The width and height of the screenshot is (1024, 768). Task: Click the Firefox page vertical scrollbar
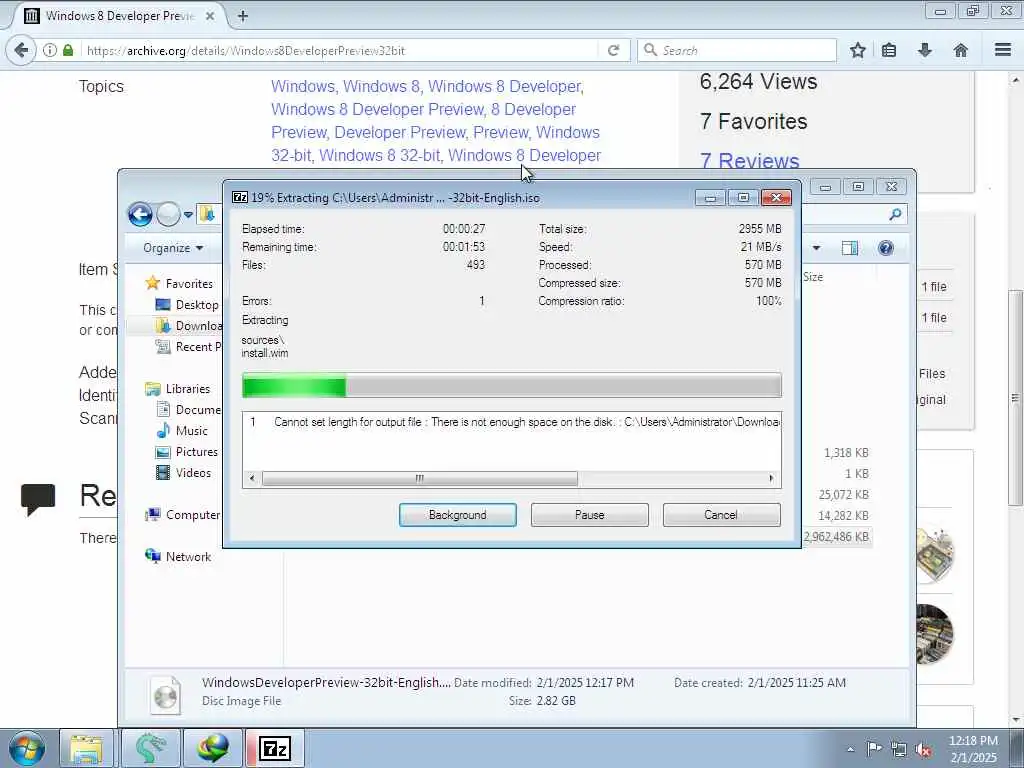click(1015, 398)
